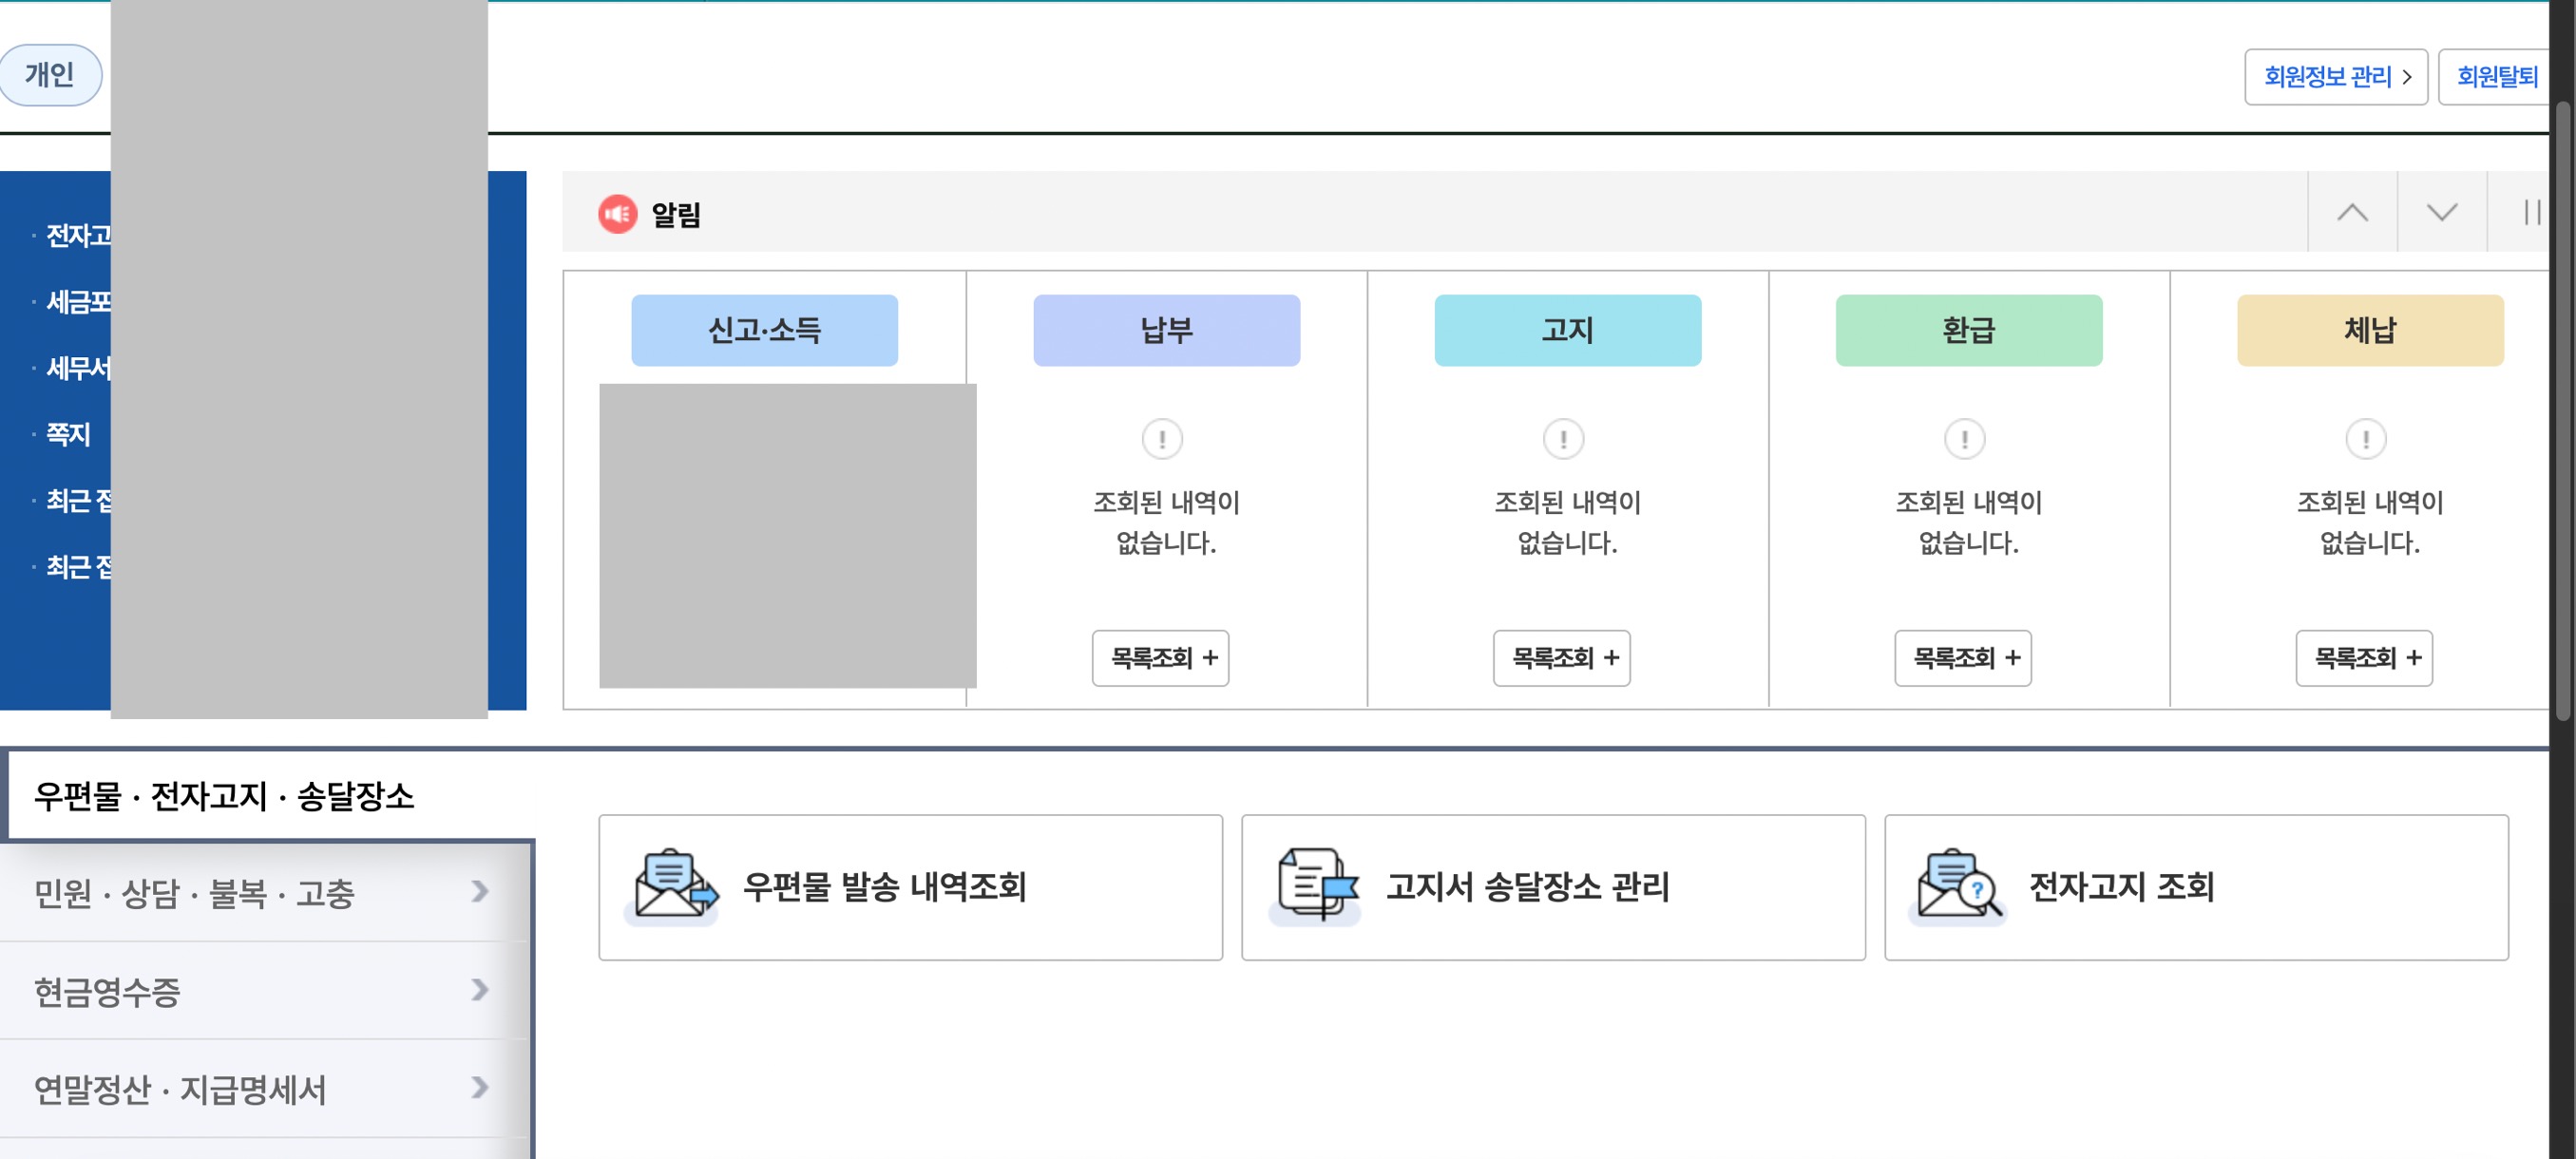2576x1159 pixels.
Task: Open 회원정보 관리 button
Action: click(2335, 77)
